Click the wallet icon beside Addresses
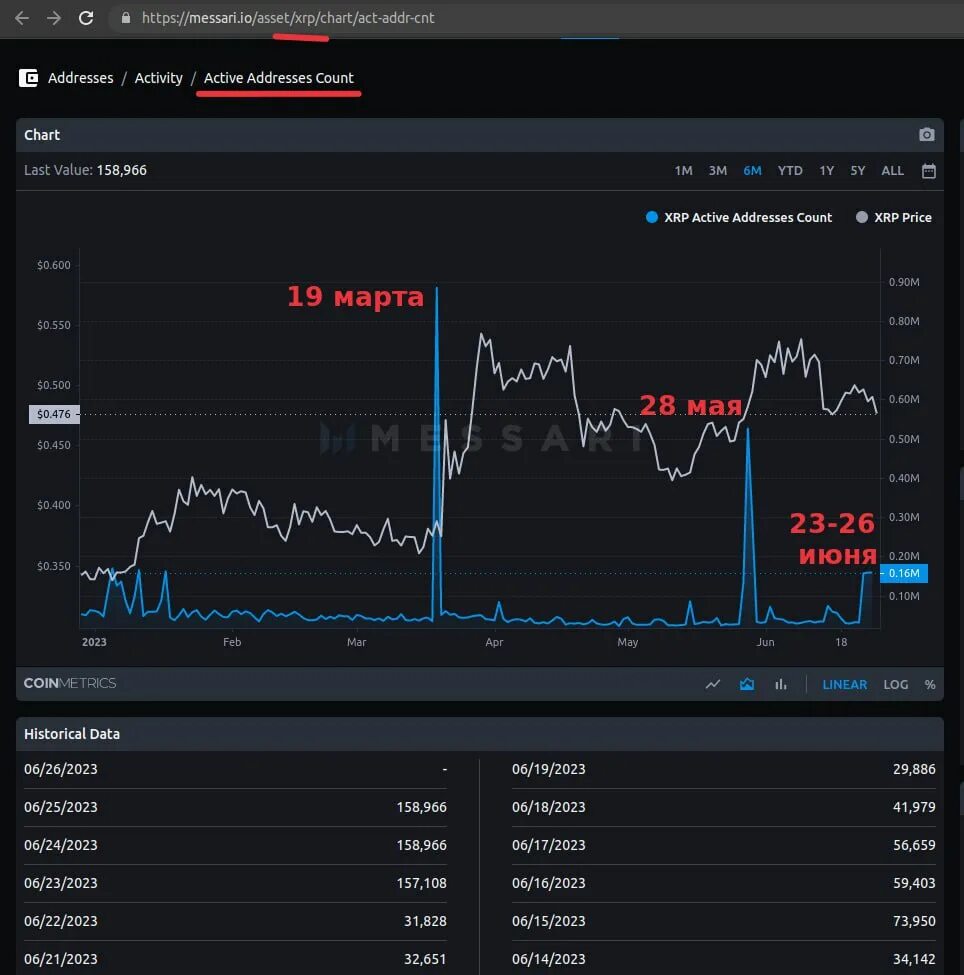This screenshot has width=964, height=975. coord(29,78)
